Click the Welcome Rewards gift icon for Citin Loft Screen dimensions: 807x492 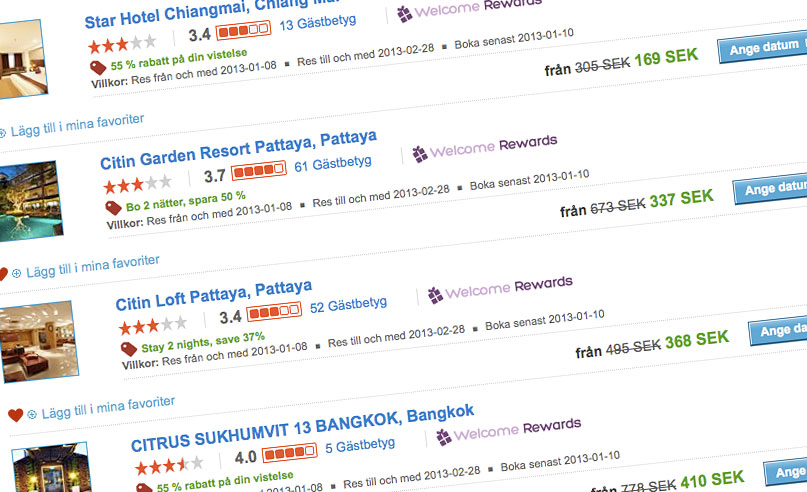coord(435,295)
